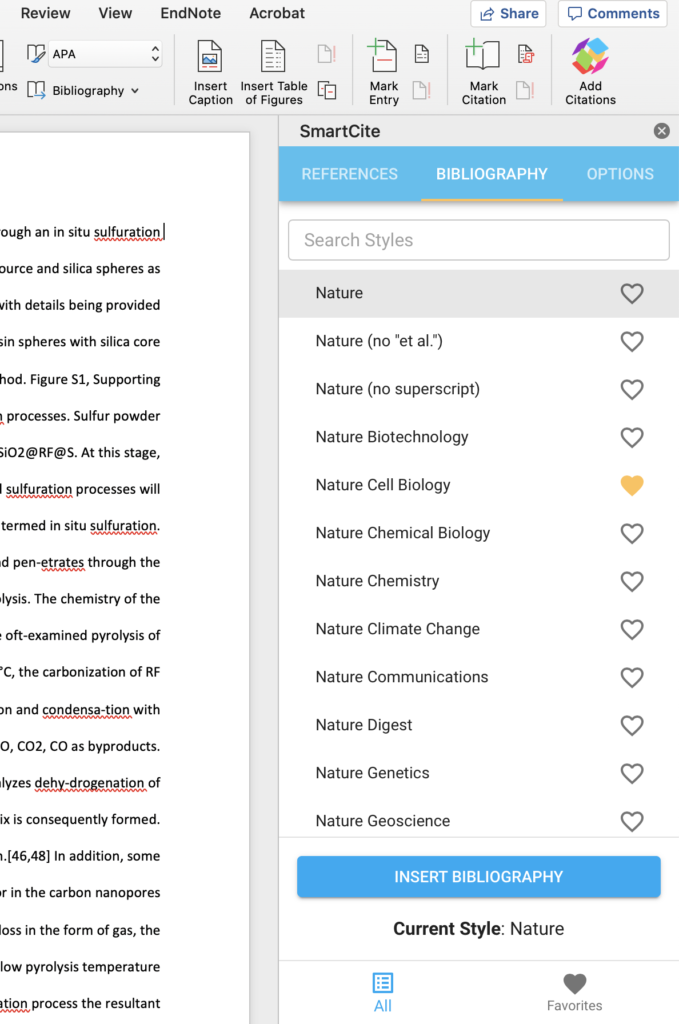
Task: Click the citation style icon beside APA
Action: point(36,54)
